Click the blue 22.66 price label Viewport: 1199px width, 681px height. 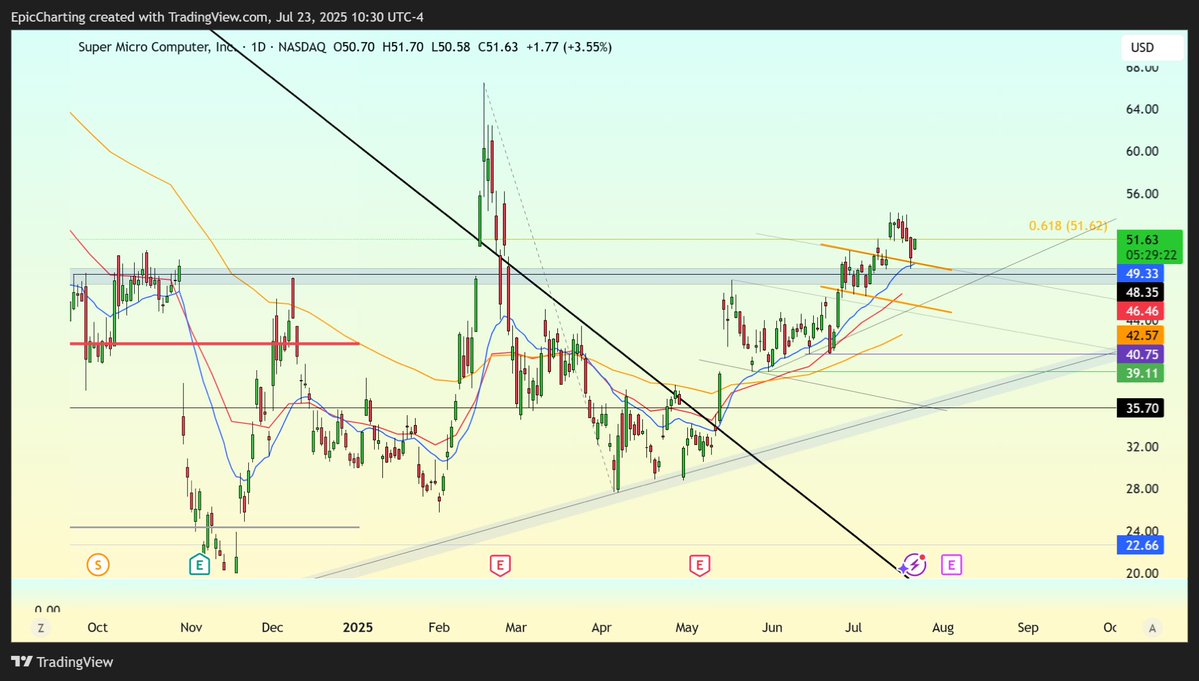point(1142,545)
